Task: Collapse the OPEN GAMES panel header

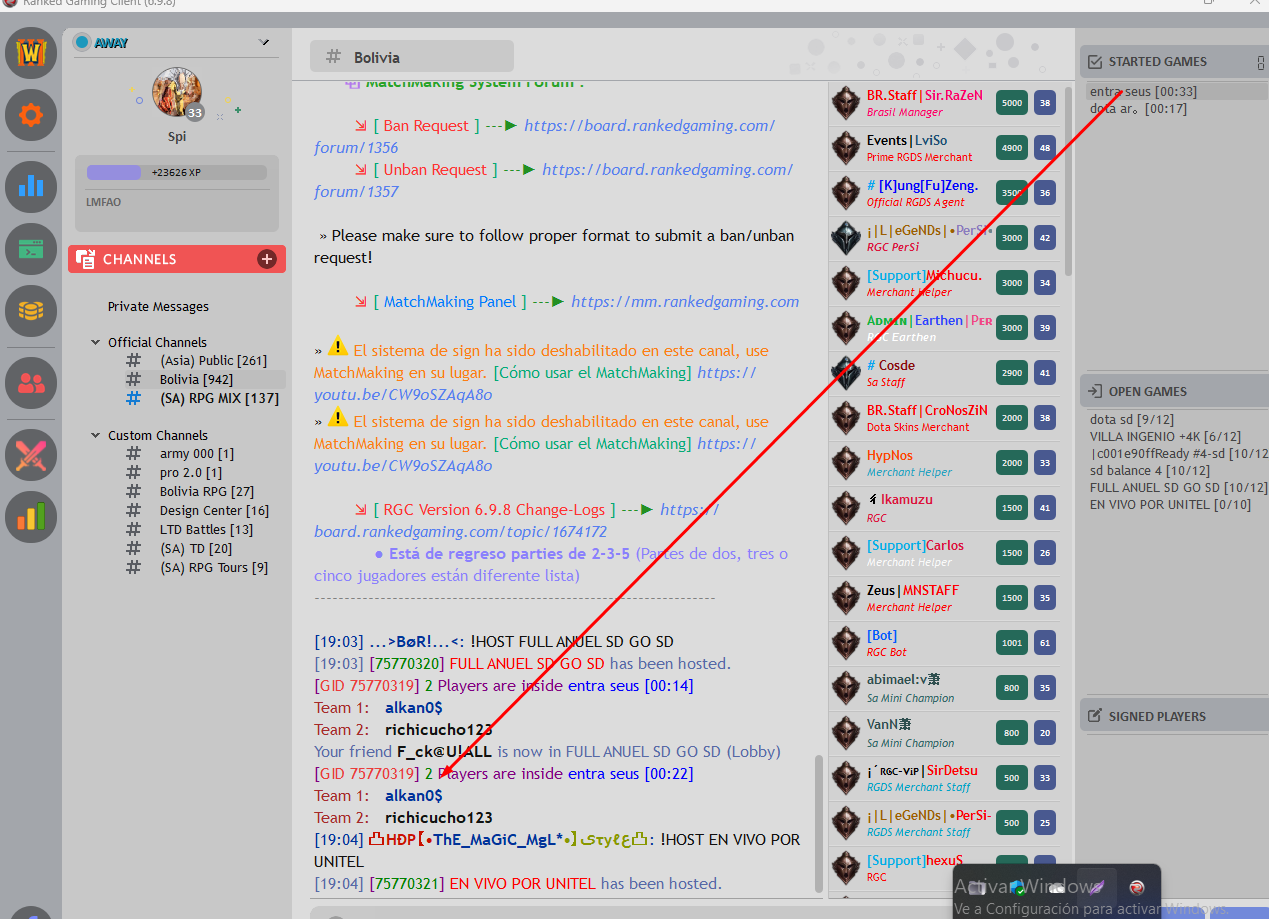Action: (1174, 392)
